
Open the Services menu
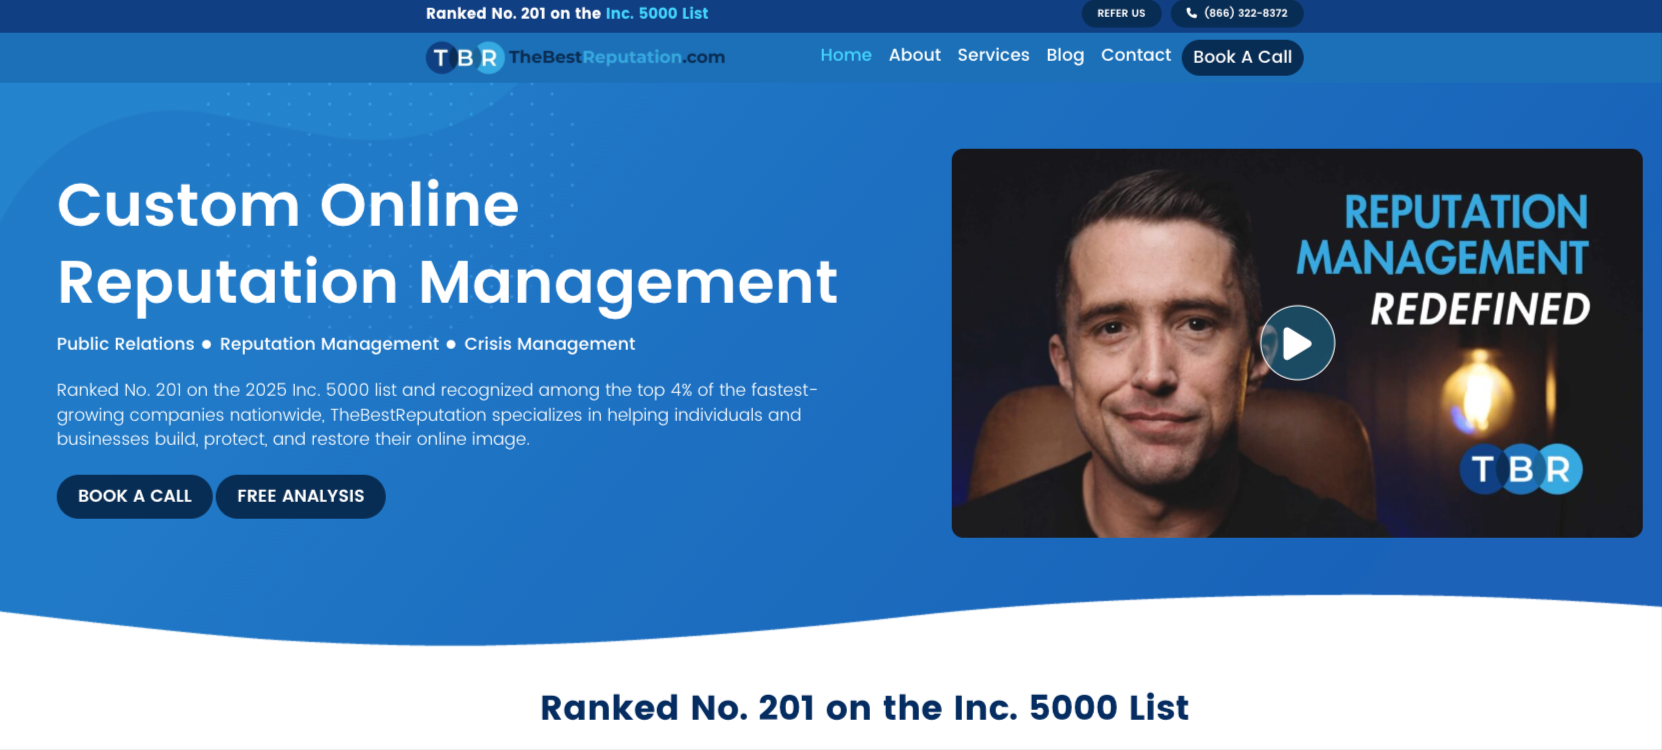click(993, 55)
